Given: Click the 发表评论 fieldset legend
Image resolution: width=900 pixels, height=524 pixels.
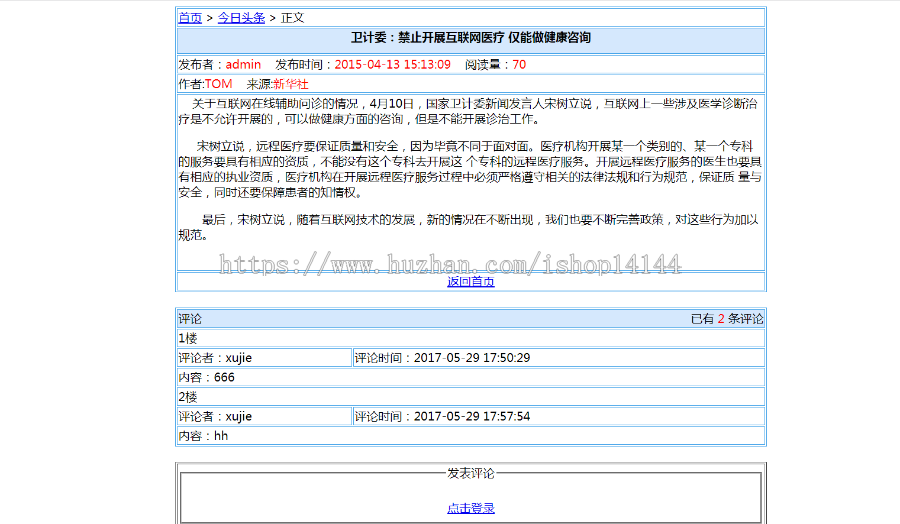Looking at the screenshot, I should tap(471, 473).
